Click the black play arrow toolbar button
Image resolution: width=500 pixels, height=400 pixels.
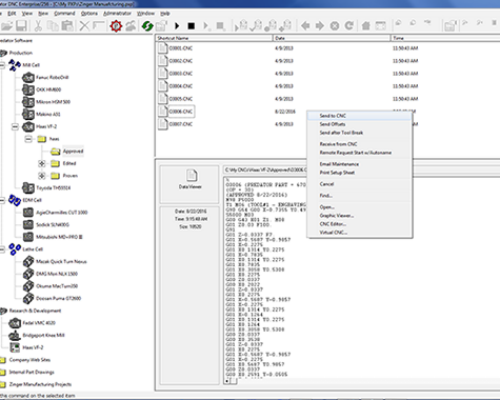[x=177, y=26]
